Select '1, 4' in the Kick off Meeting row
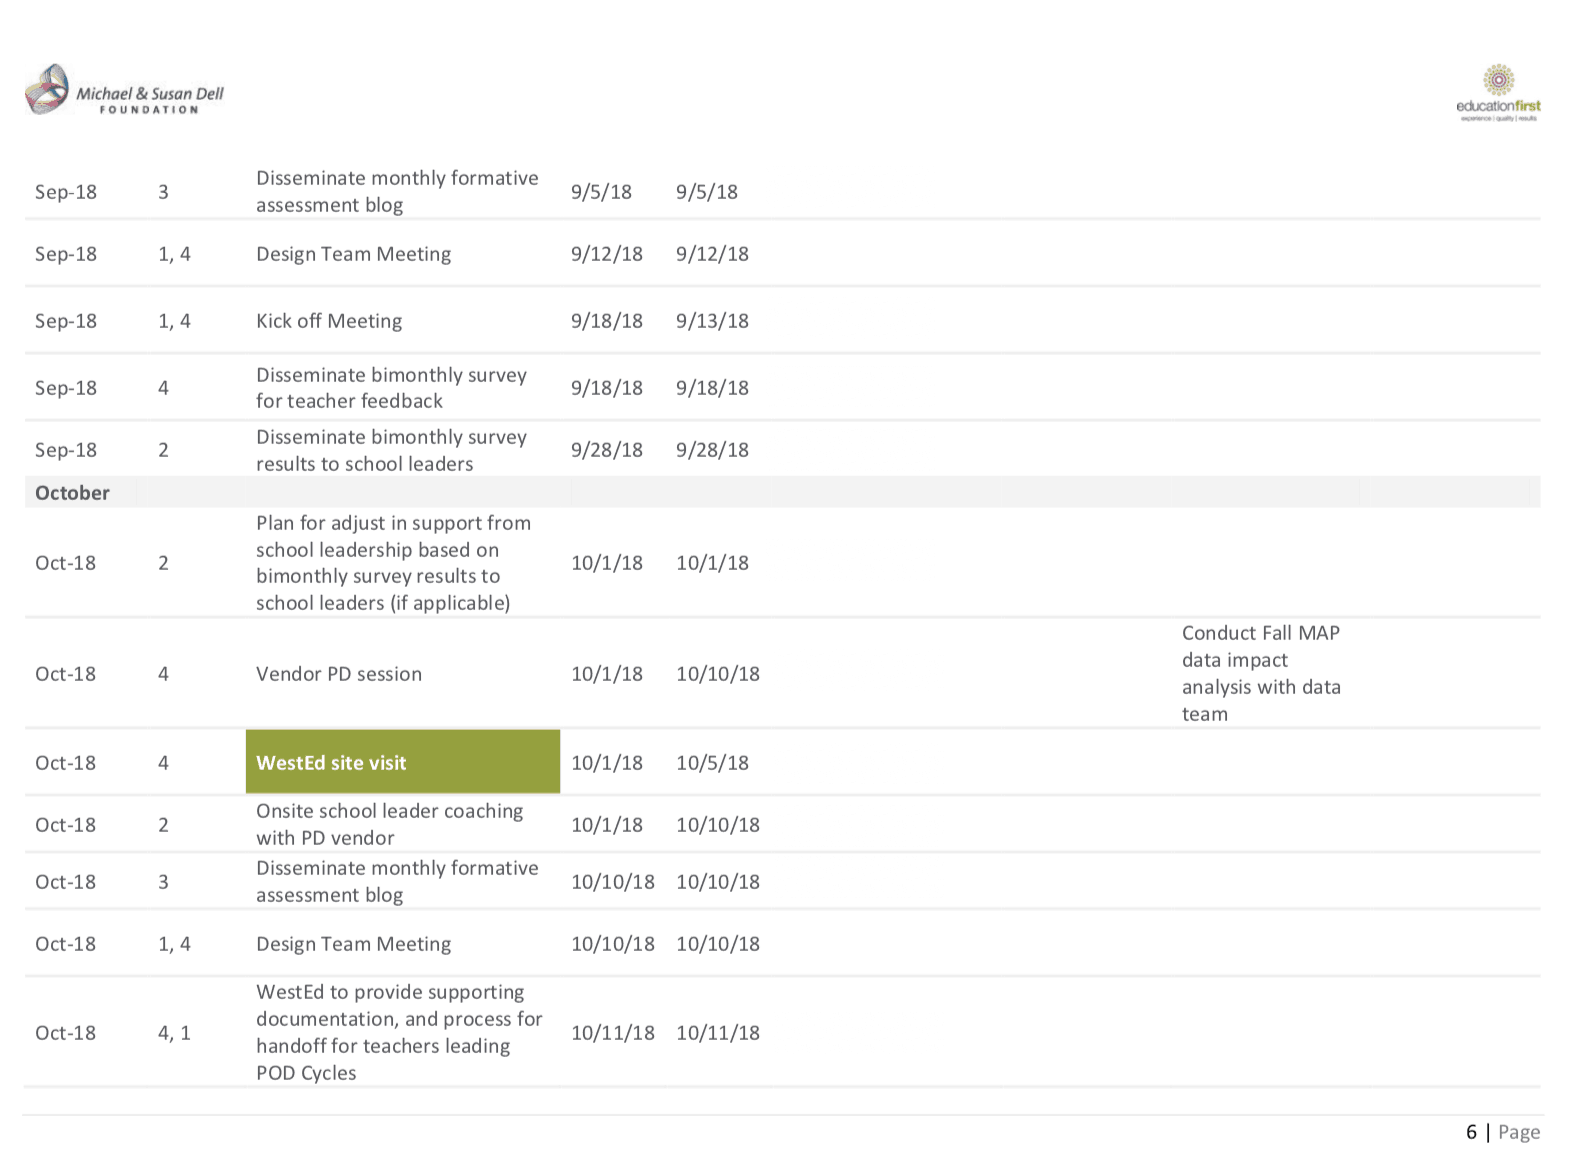The width and height of the screenshot is (1572, 1174). pos(174,321)
